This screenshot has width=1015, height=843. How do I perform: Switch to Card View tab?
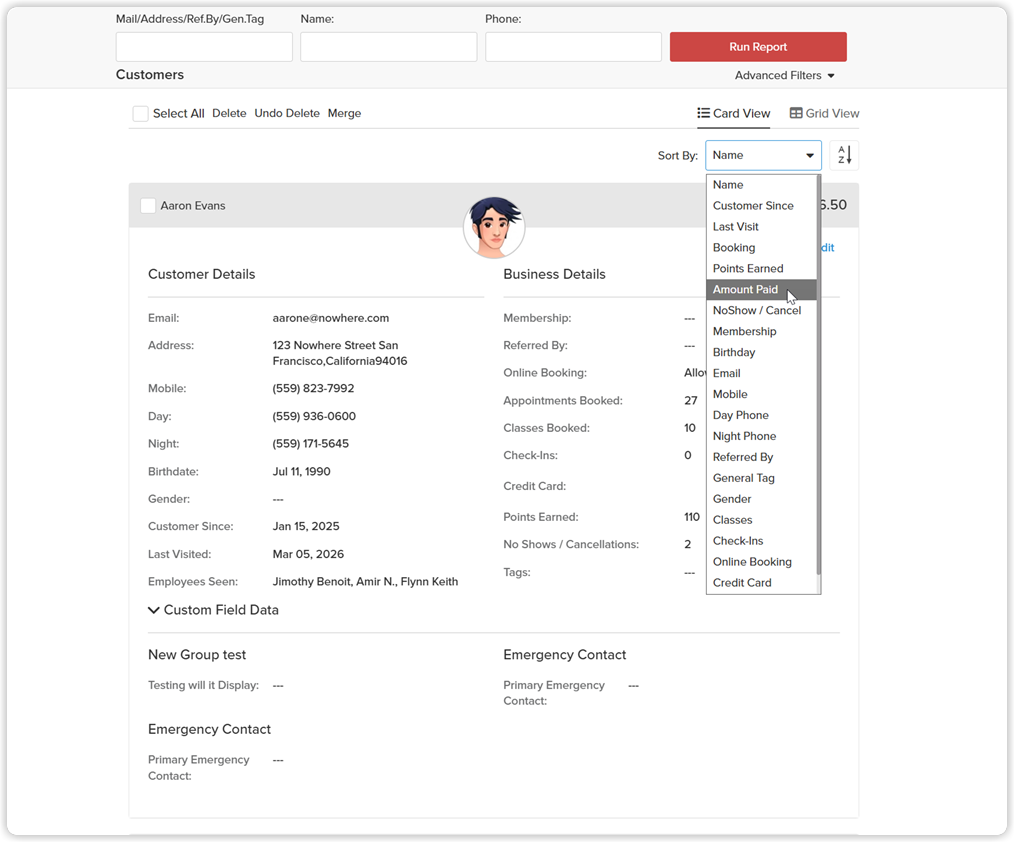tap(733, 114)
